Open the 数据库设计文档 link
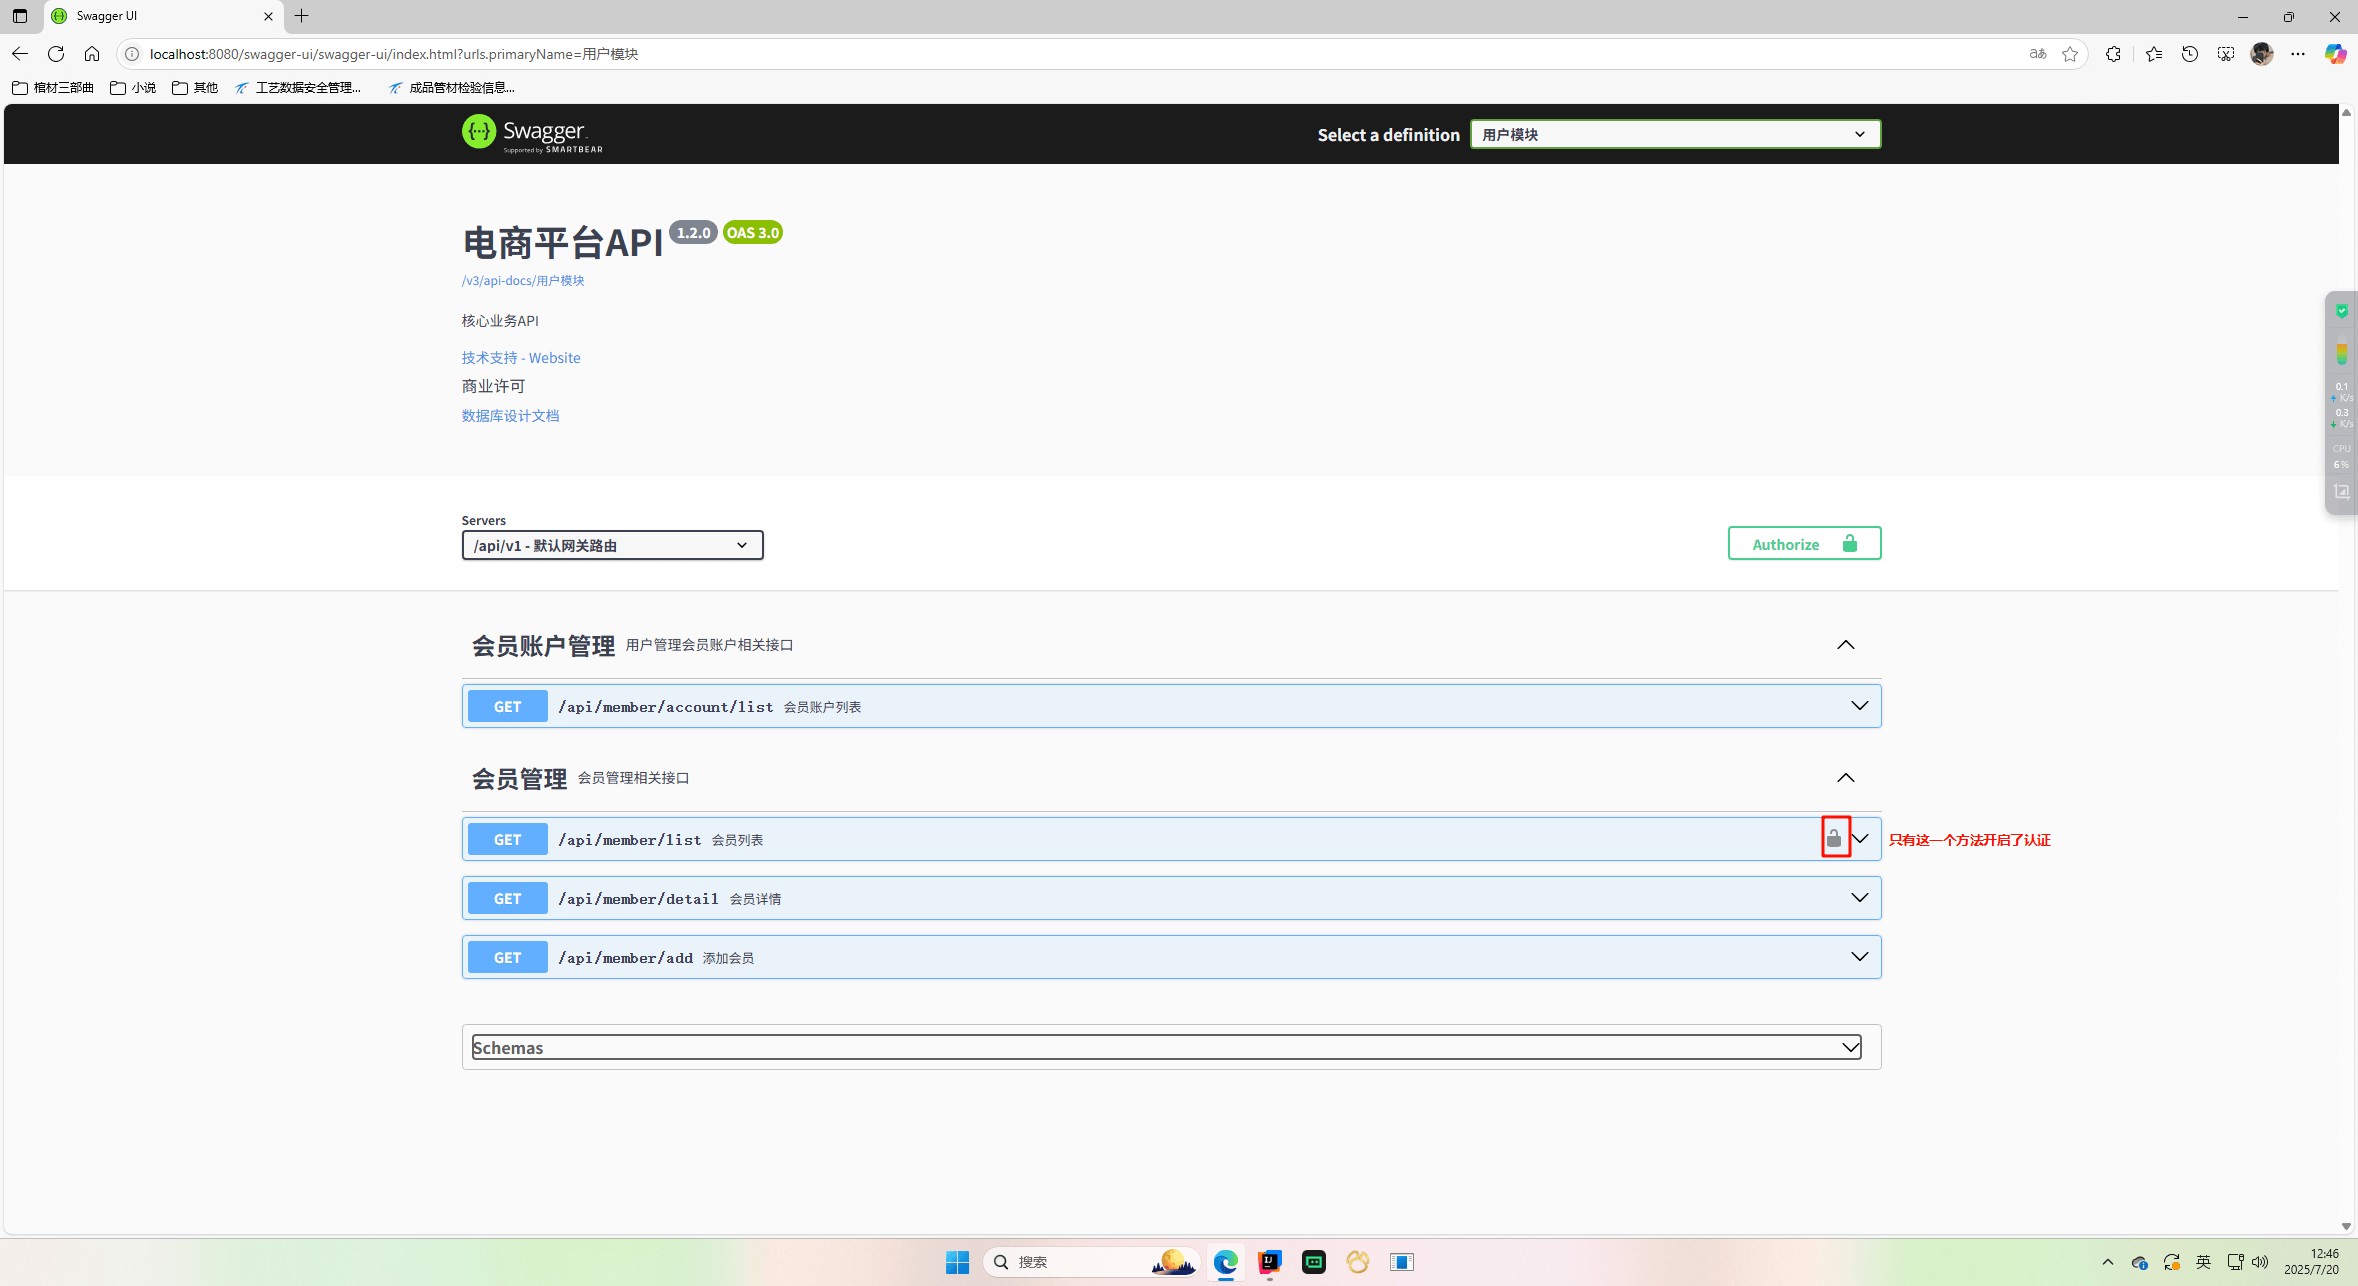The width and height of the screenshot is (2358, 1286). [510, 416]
